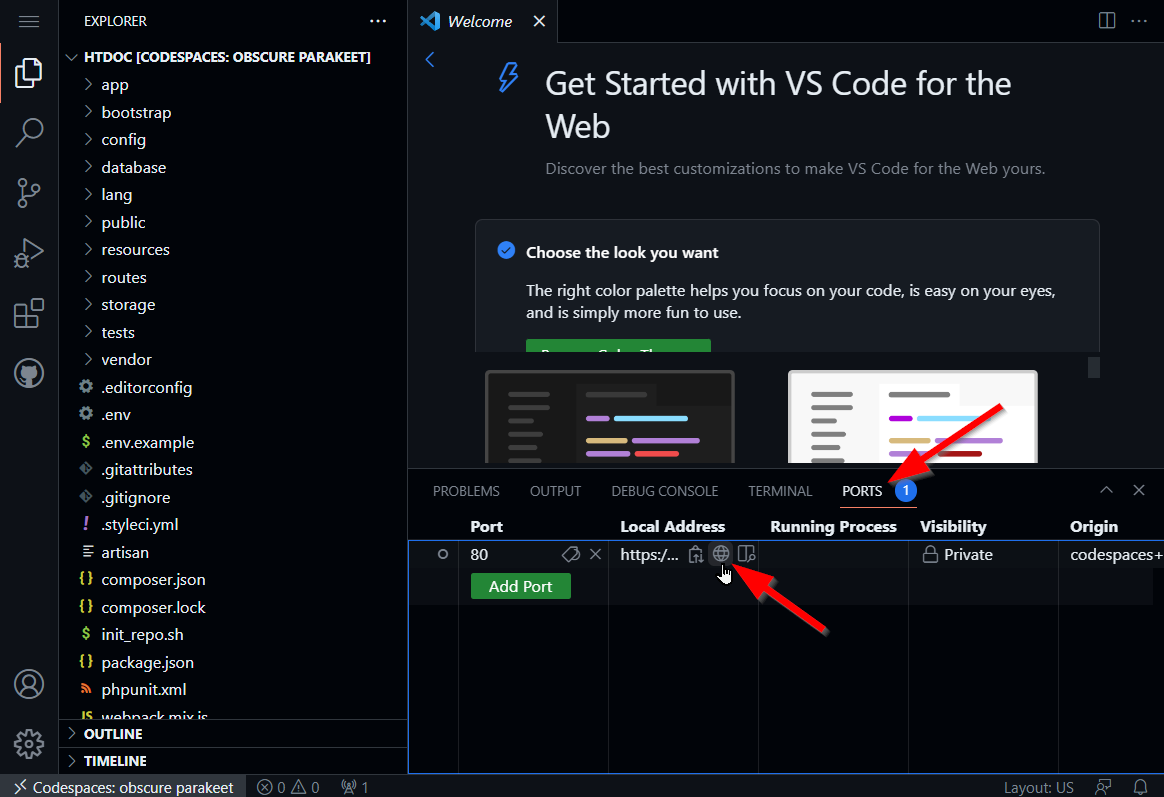Close the Welcome tab
Viewport: 1164px width, 797px height.
click(539, 22)
